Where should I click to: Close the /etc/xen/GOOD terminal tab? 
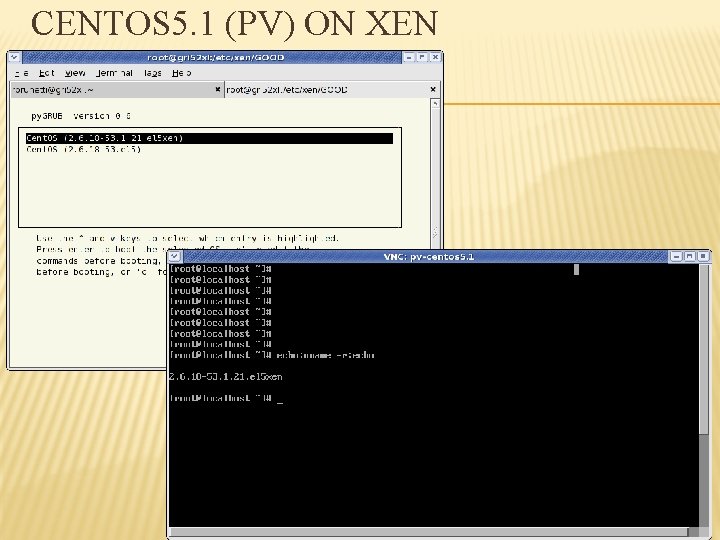coord(433,90)
